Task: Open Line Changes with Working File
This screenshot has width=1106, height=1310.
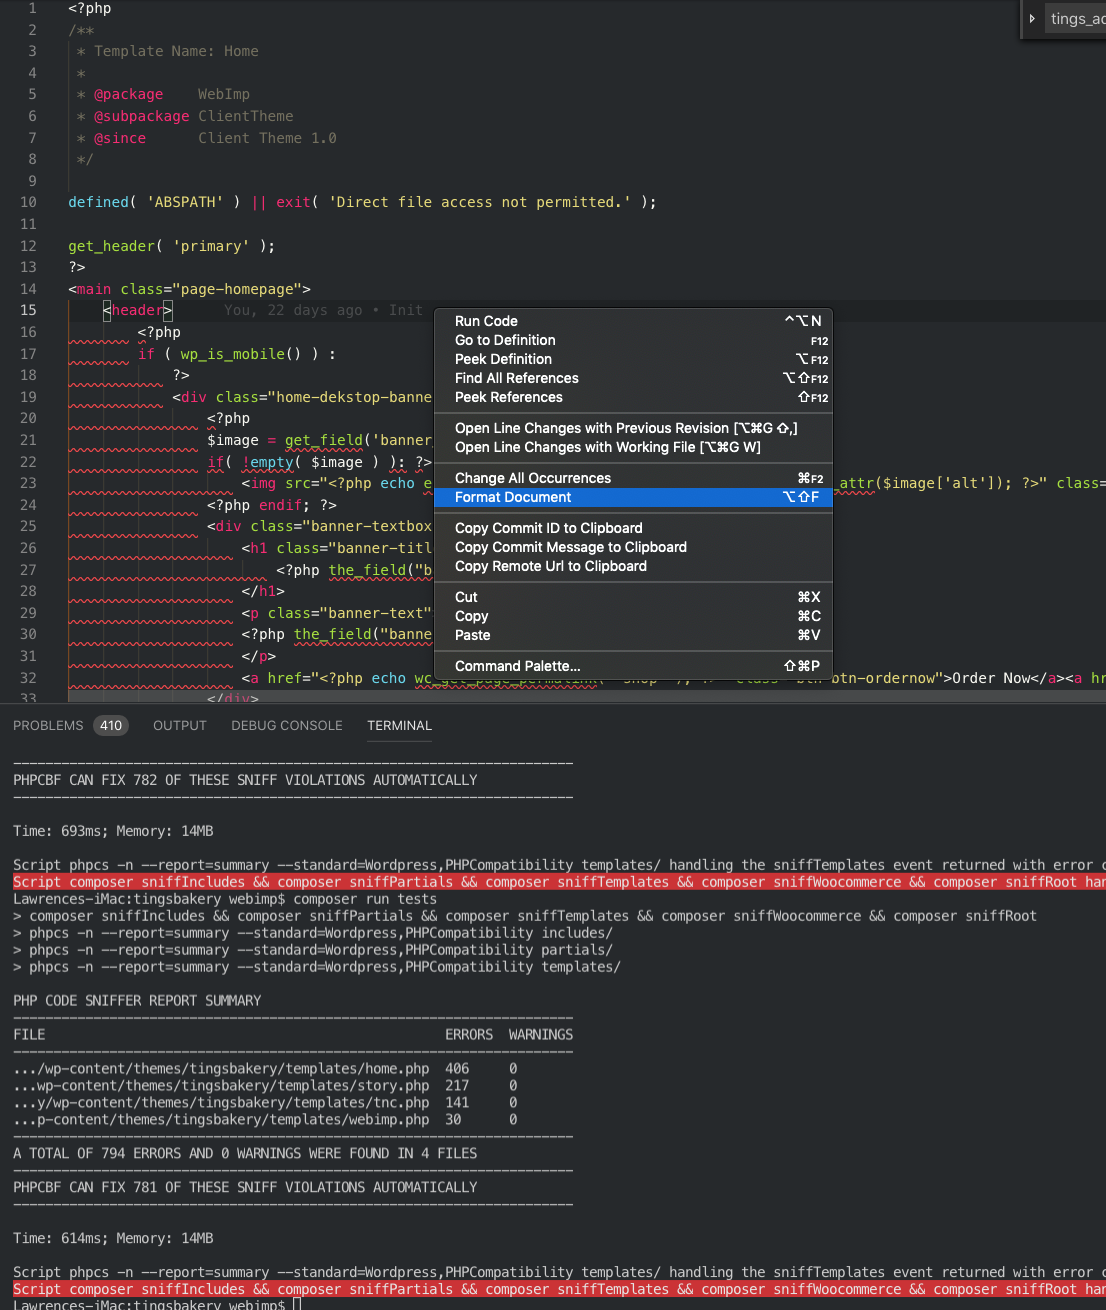Action: (608, 447)
